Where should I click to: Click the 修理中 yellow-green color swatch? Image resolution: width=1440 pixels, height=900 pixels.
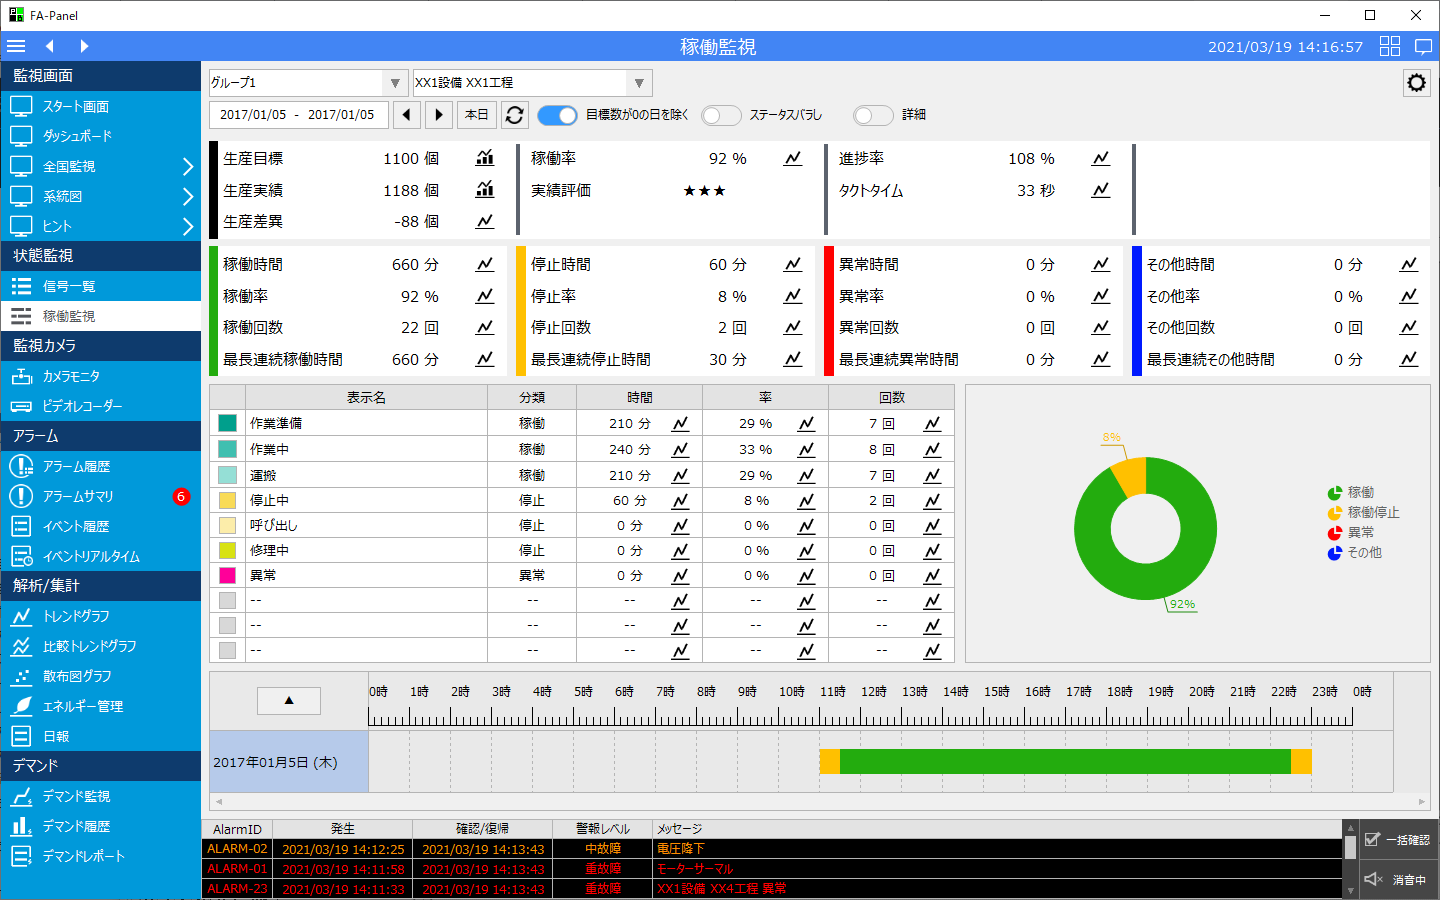tap(227, 550)
